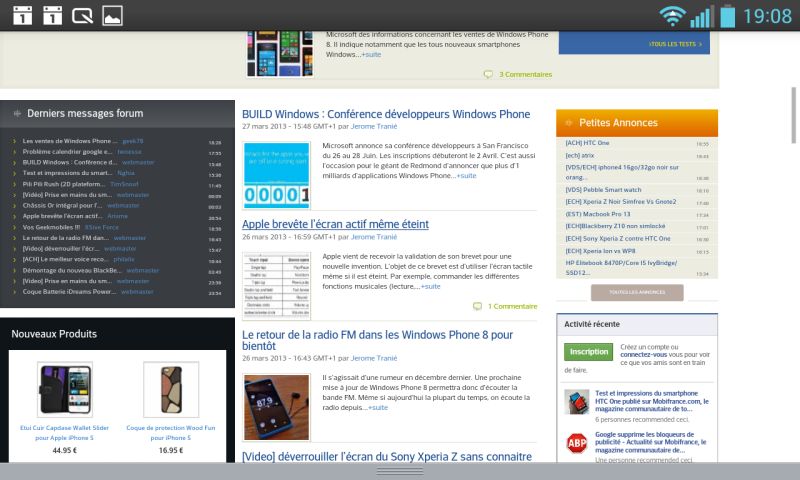Viewport: 800px width, 480px height.
Task: Click Jerome Tranié author link under BUILD Windows
Action: tap(374, 127)
